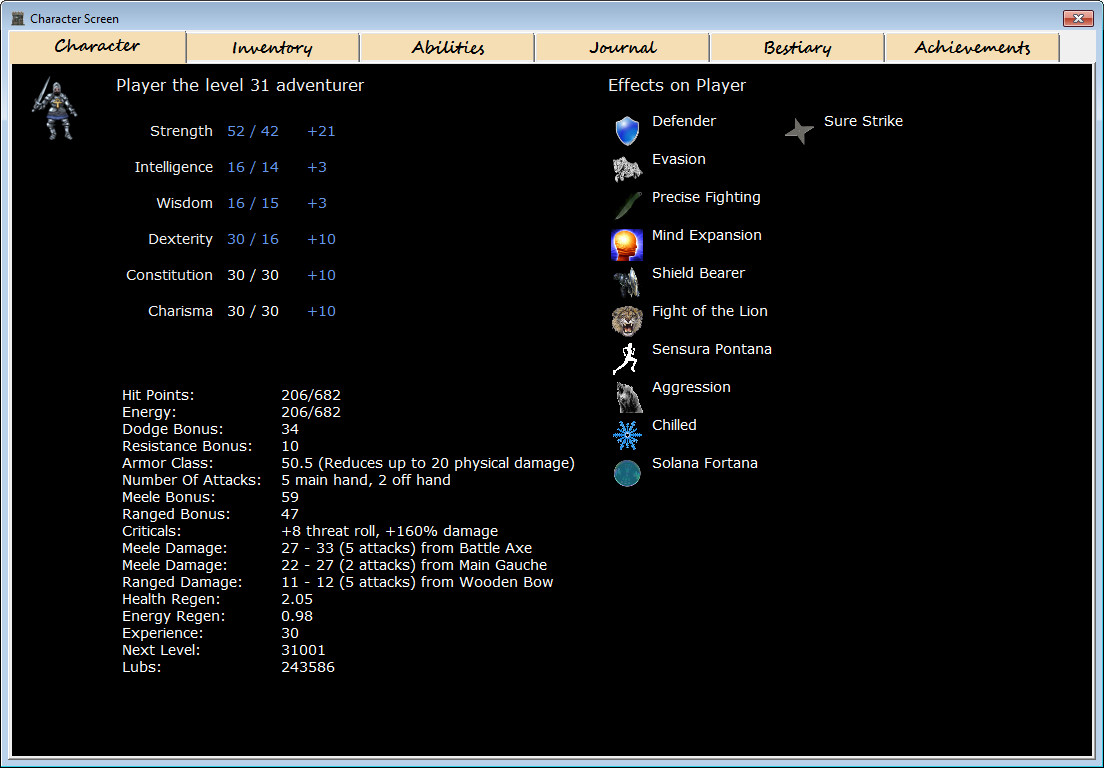Click the Shield Bearer effect icon
The width and height of the screenshot is (1104, 768).
pyautogui.click(x=626, y=280)
